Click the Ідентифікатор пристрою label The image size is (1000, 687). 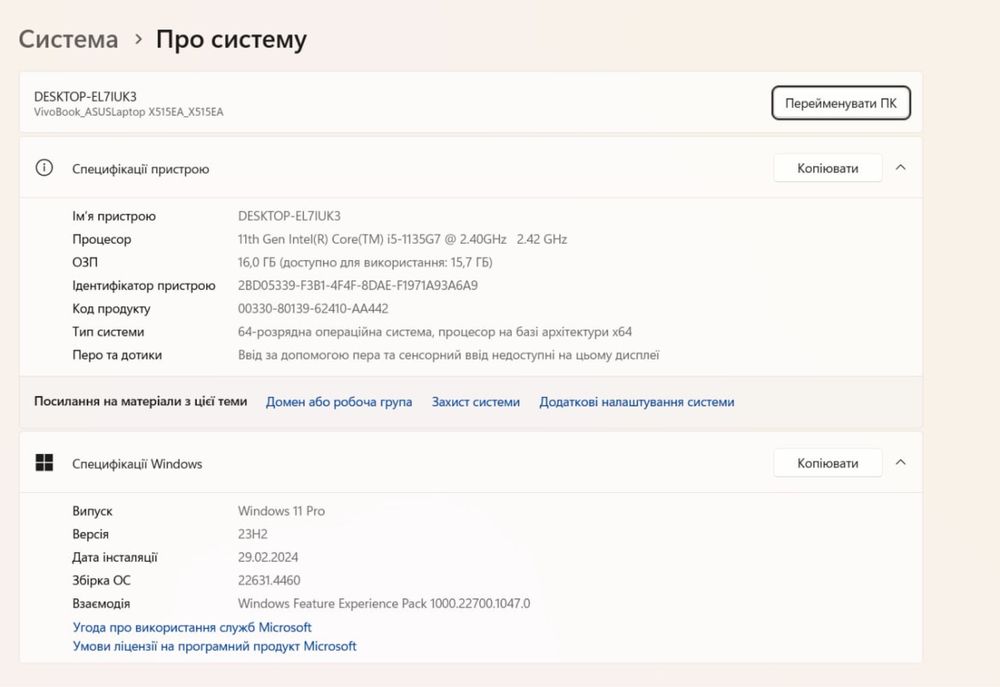point(143,286)
